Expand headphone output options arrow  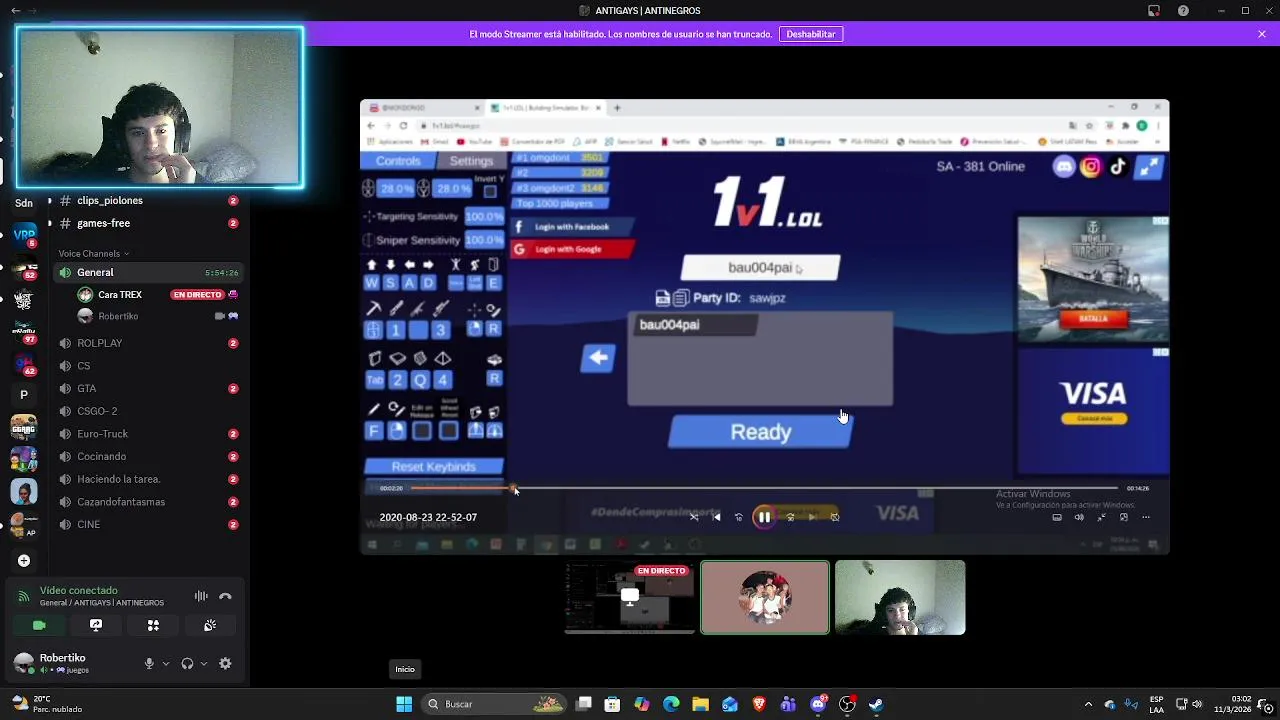(x=204, y=663)
